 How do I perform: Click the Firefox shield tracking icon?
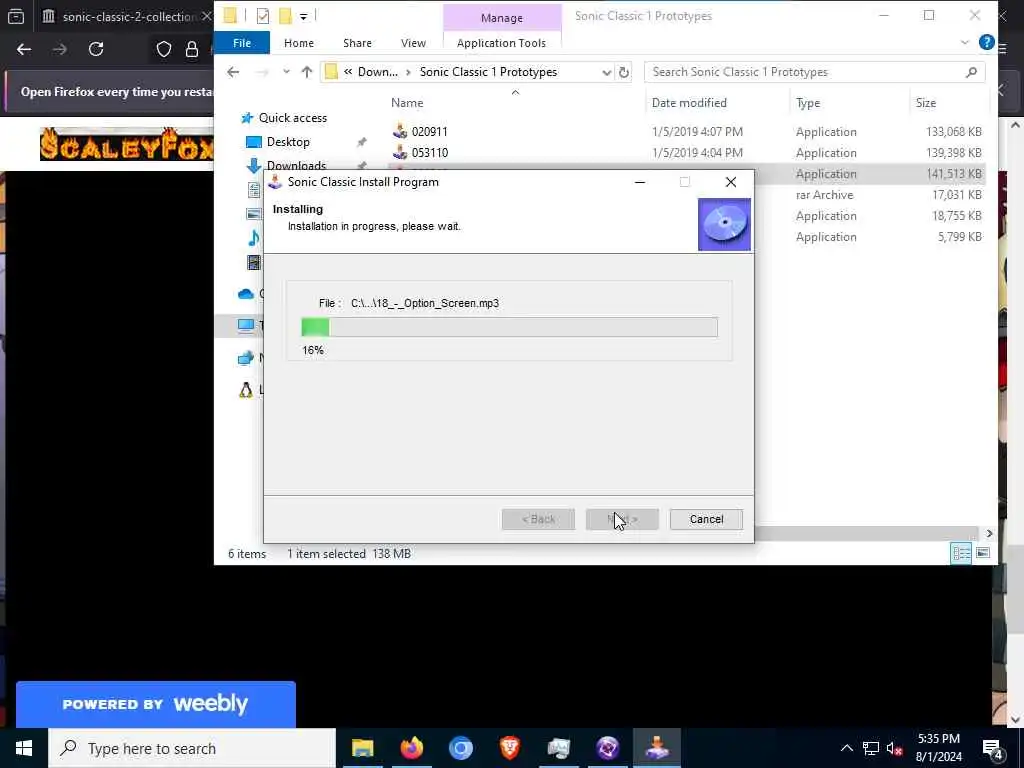pos(163,49)
